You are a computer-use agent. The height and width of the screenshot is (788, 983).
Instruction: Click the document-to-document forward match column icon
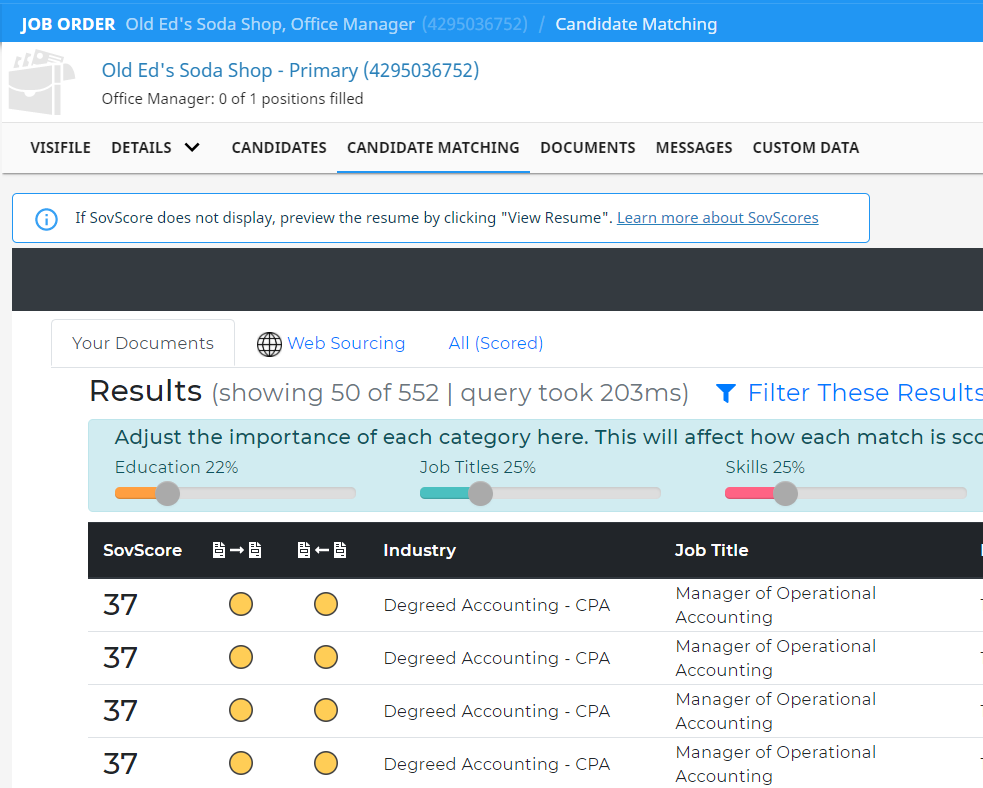pos(237,550)
